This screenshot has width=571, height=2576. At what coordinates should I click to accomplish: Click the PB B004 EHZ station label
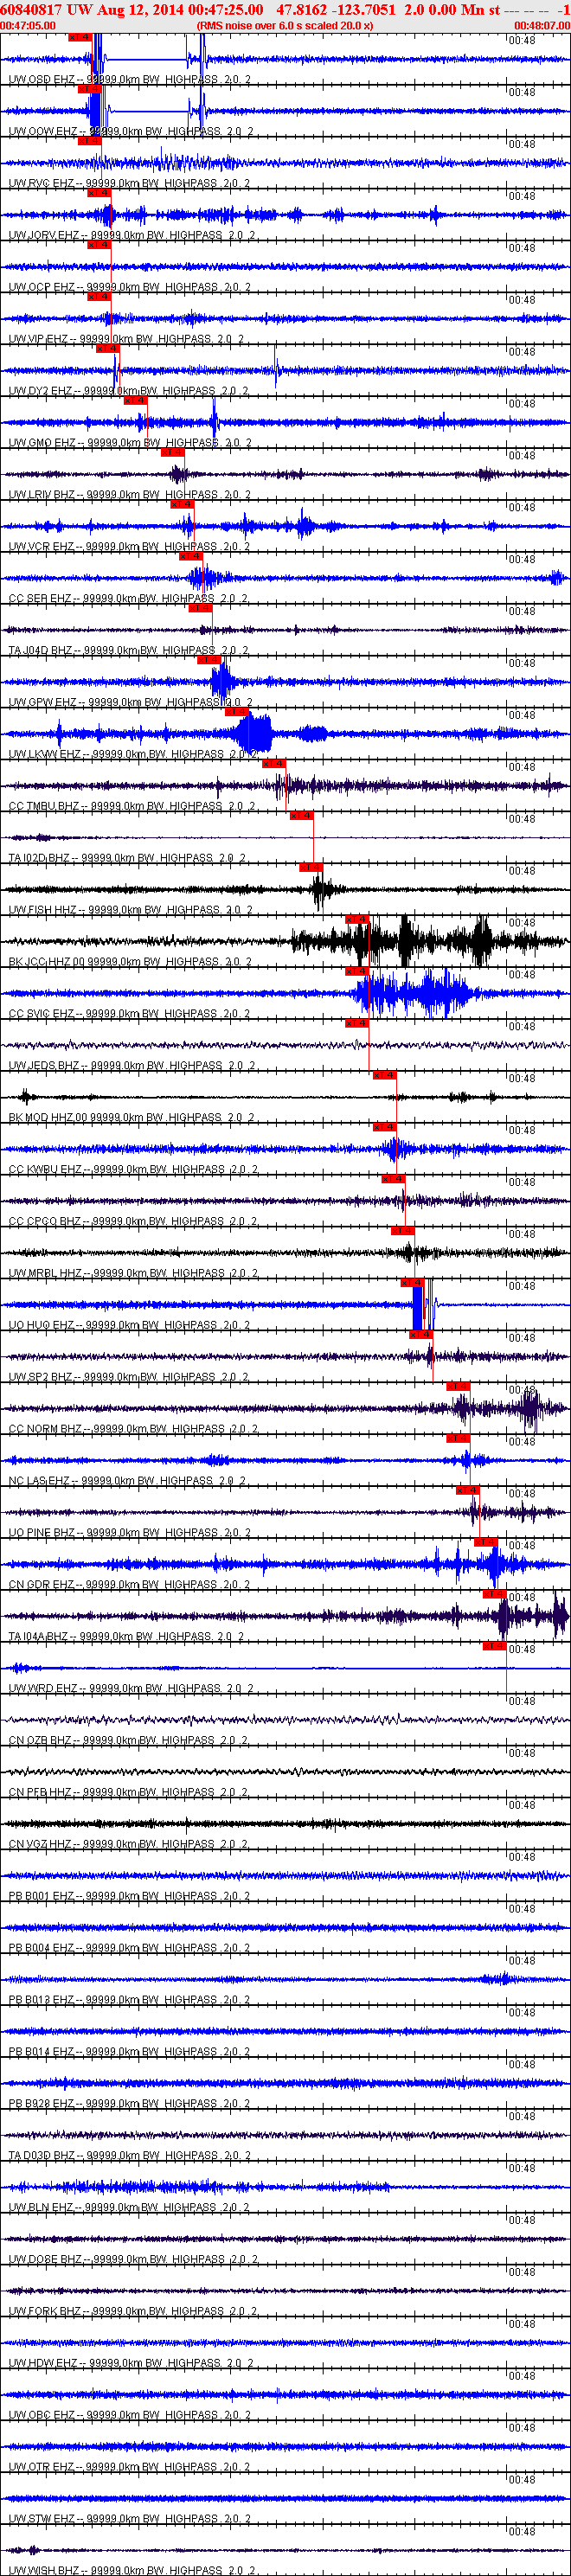129,1948
